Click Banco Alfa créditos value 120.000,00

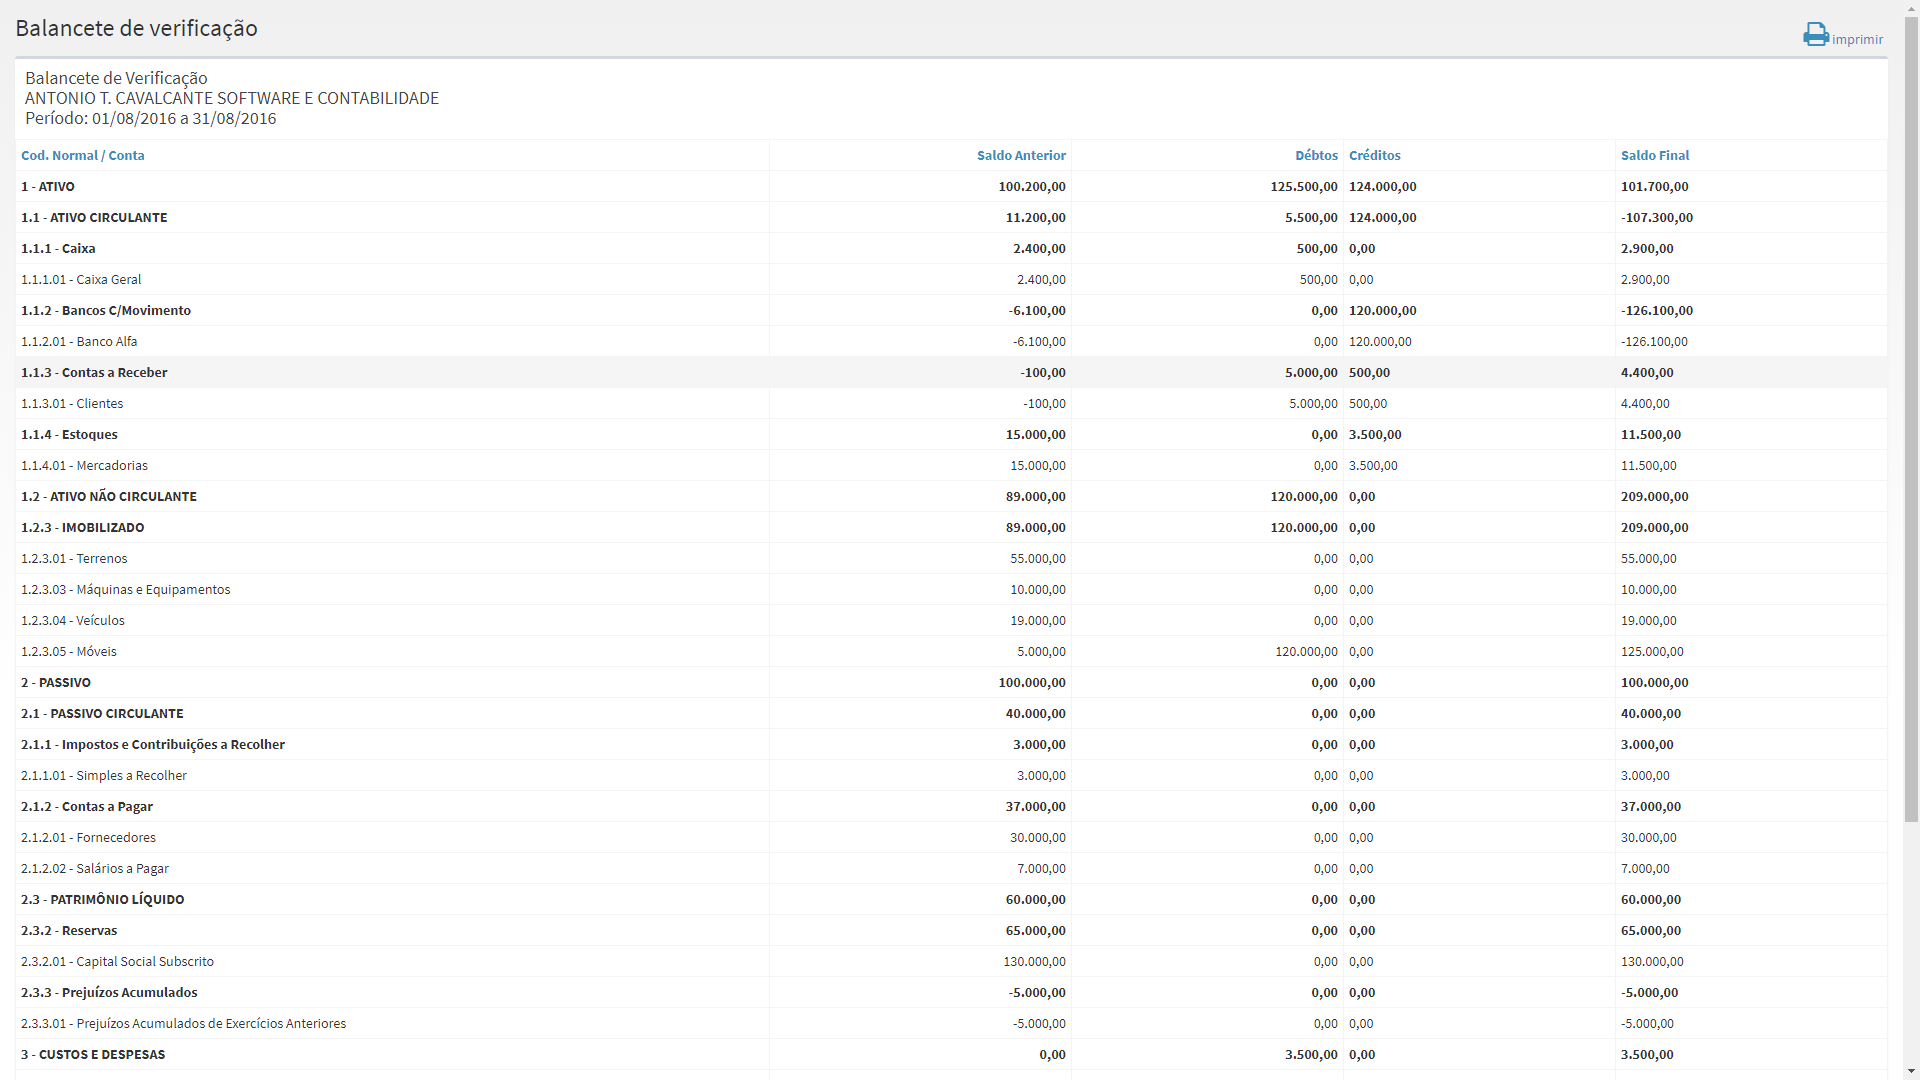(1380, 341)
